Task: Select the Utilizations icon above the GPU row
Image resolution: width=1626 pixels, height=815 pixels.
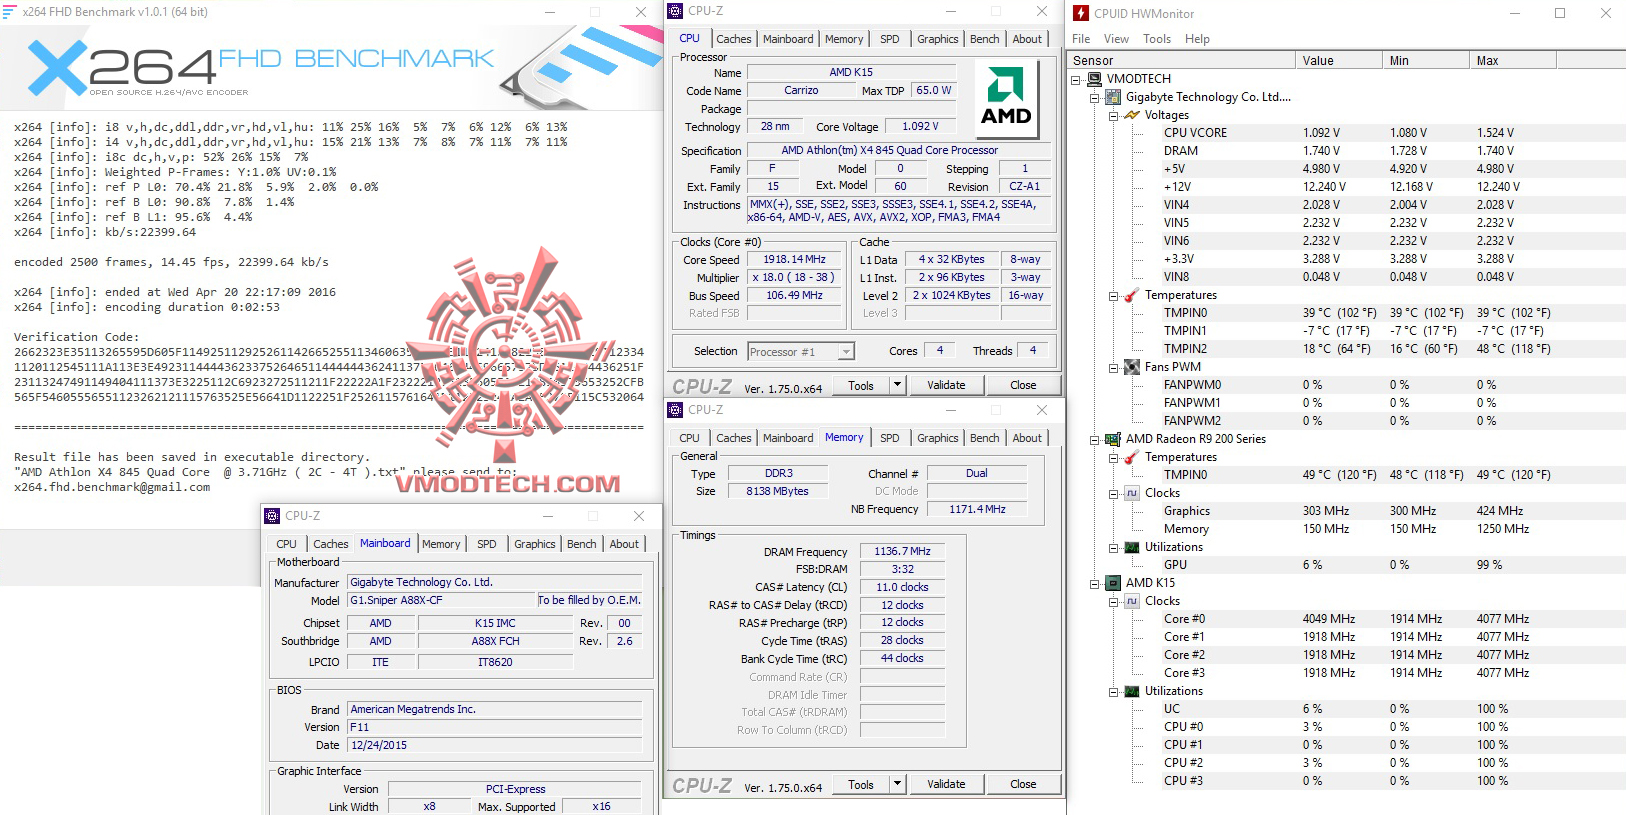Action: click(x=1132, y=547)
